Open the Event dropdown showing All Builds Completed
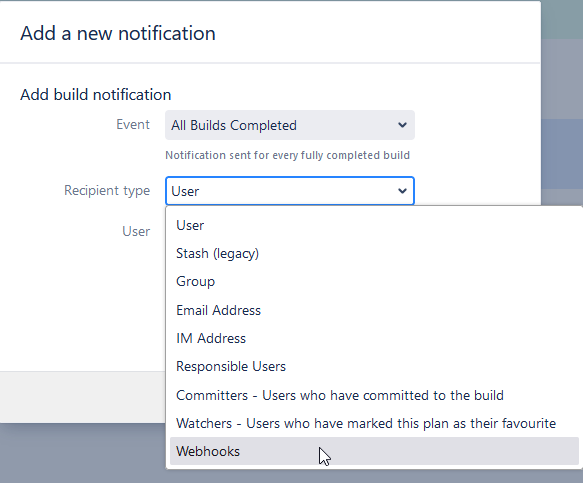The height and width of the screenshot is (483, 583). [x=290, y=125]
